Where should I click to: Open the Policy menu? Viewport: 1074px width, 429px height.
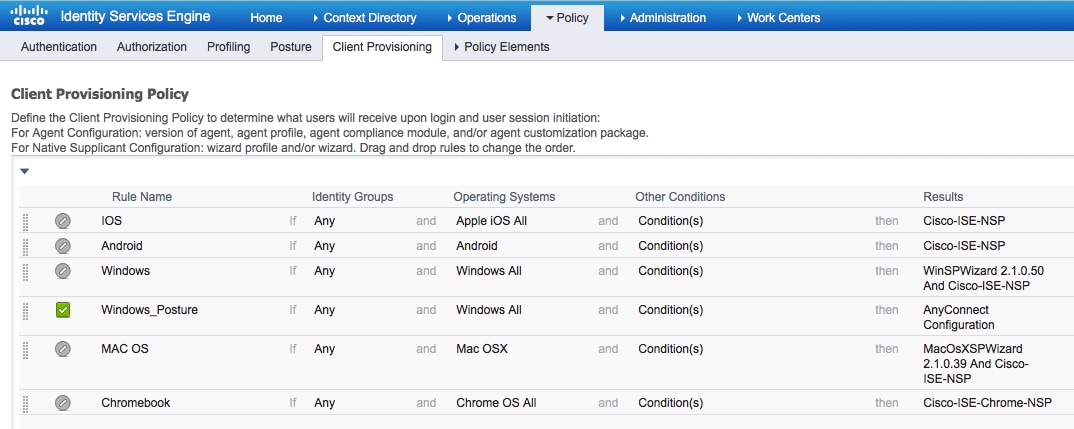pyautogui.click(x=567, y=18)
